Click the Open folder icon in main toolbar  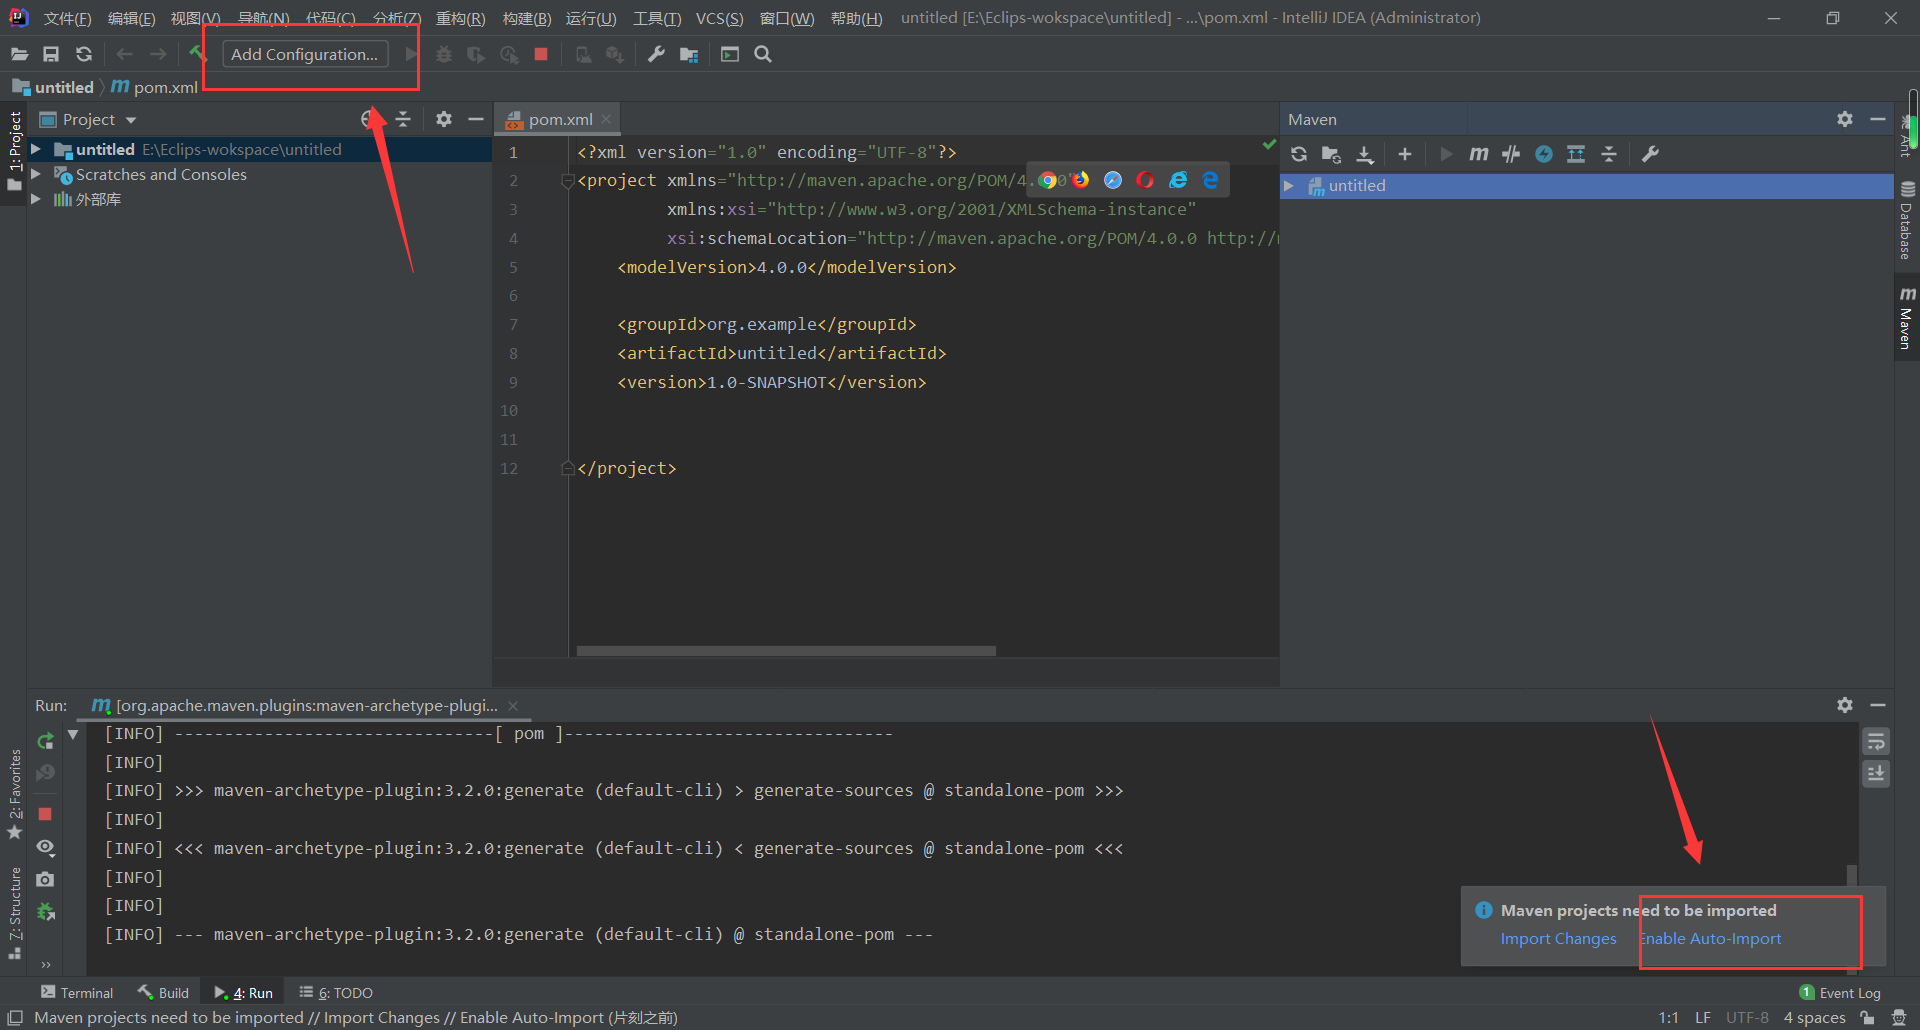(19, 54)
